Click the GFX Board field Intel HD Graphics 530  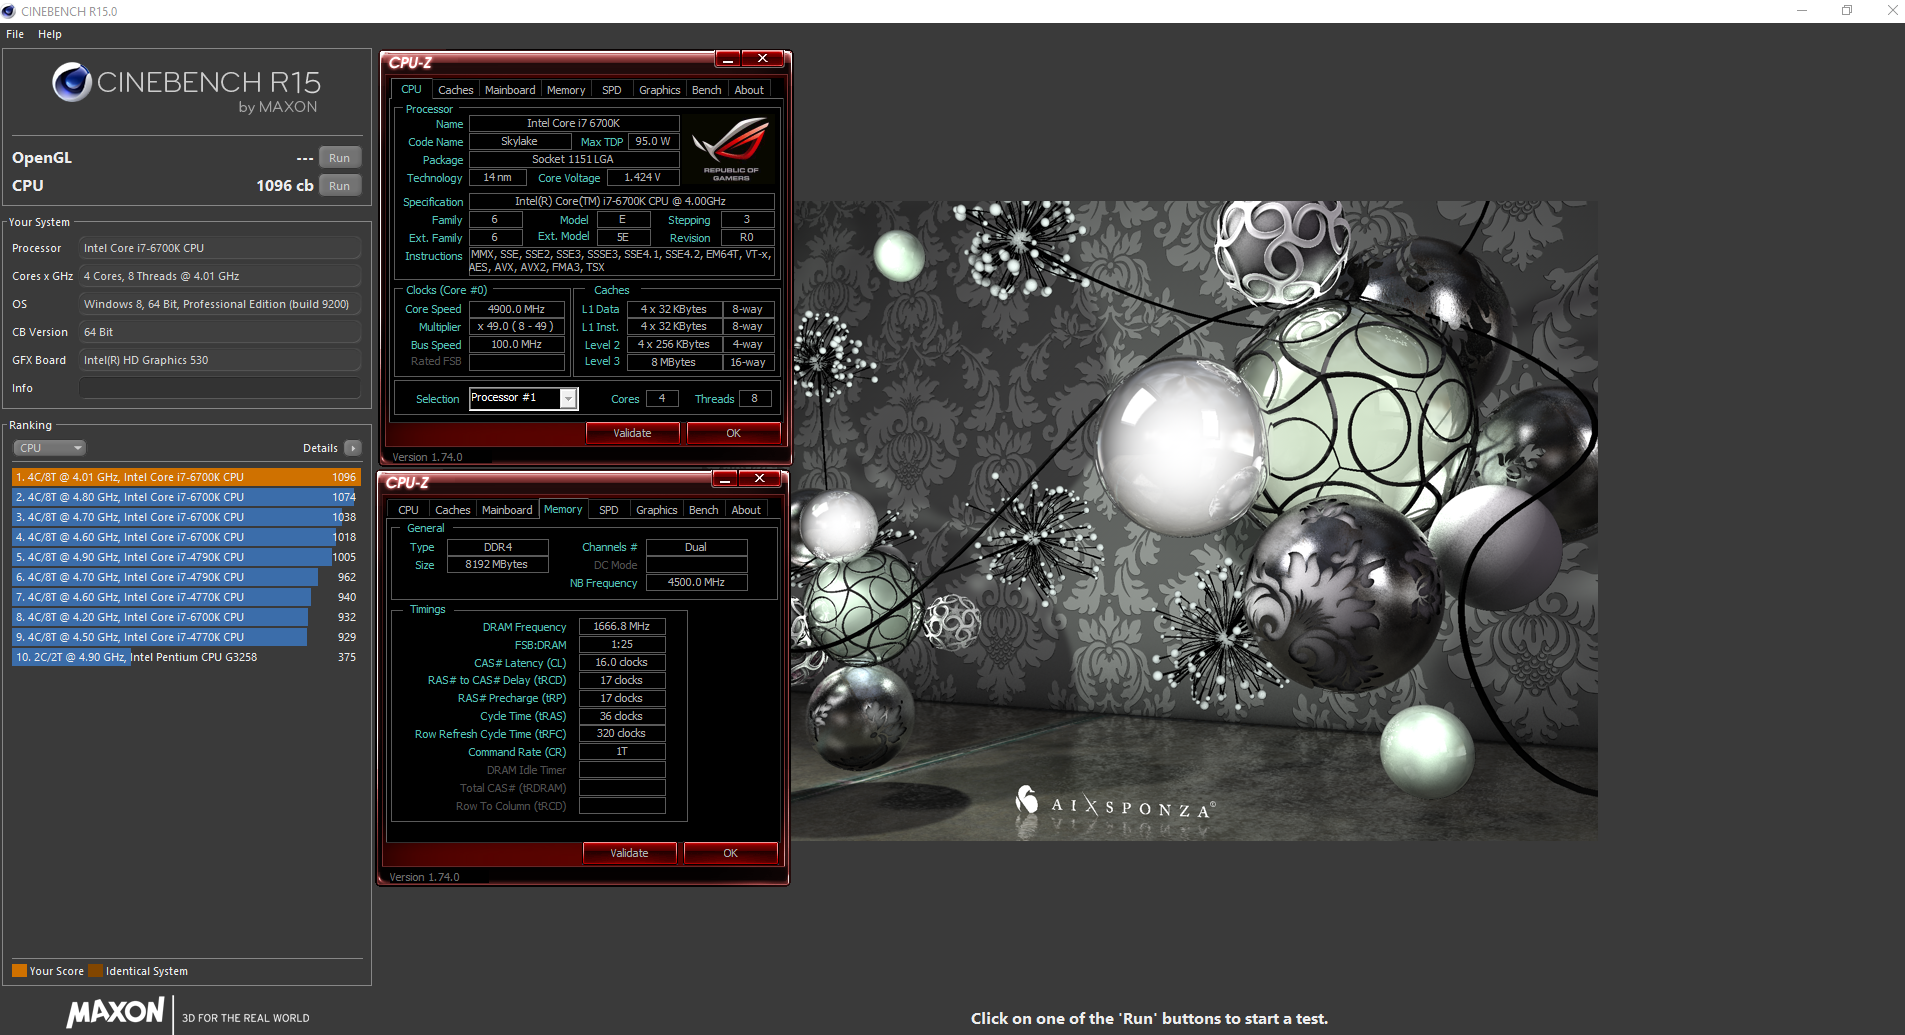(220, 360)
